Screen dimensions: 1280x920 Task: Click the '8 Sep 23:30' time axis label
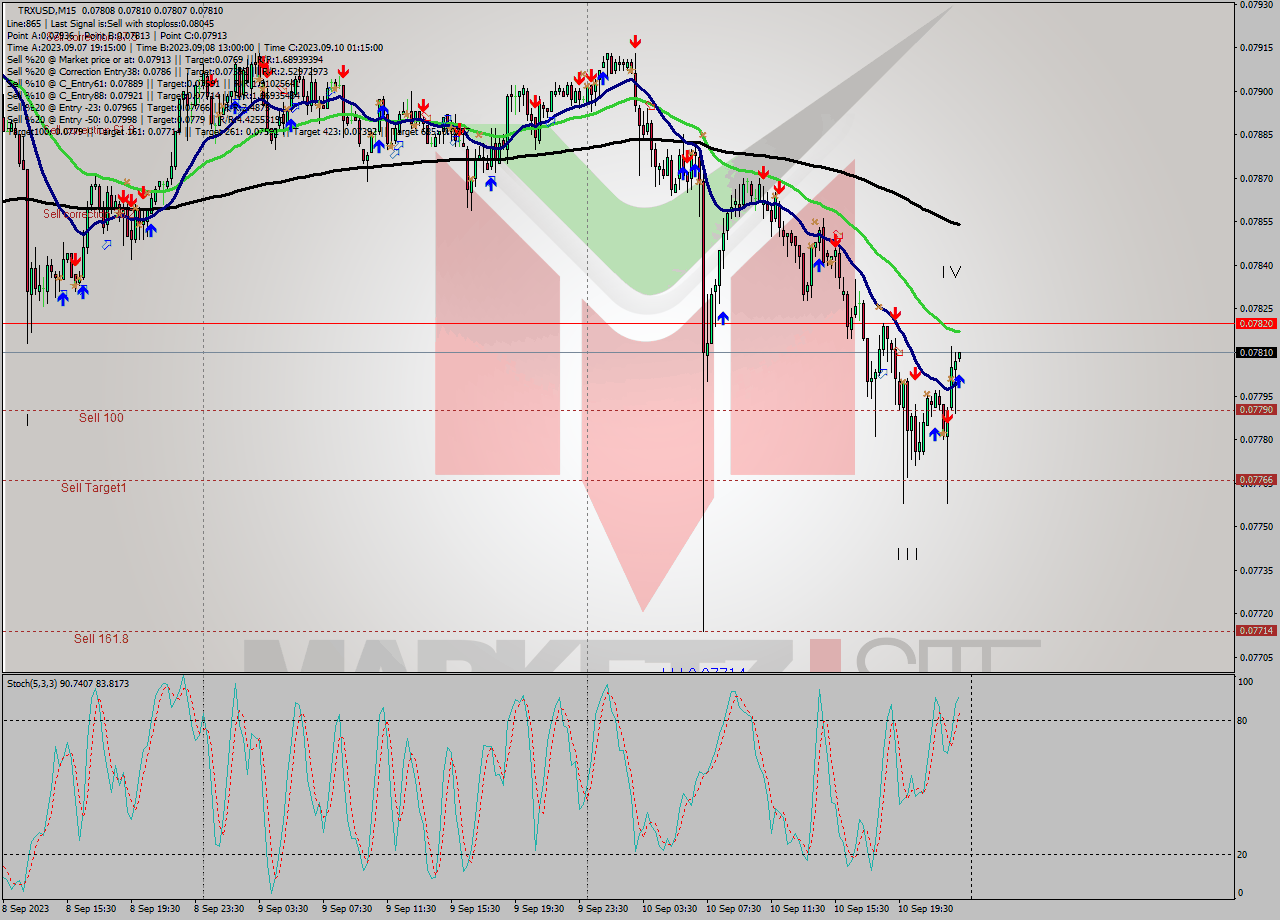218,909
